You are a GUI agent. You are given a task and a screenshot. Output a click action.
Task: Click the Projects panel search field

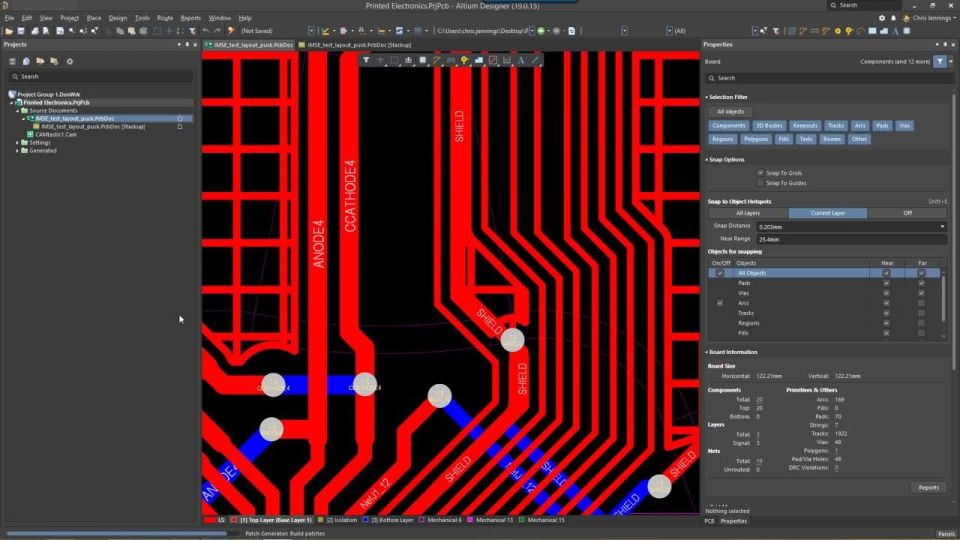(101, 77)
